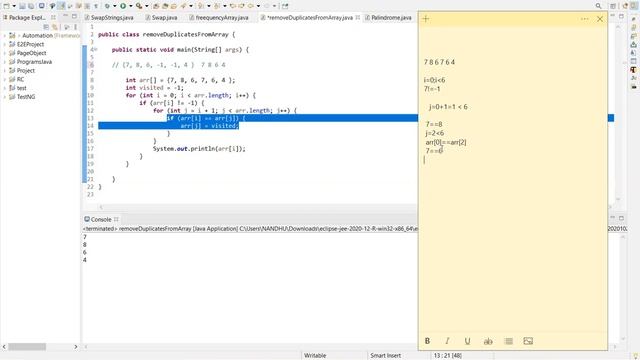Expand the Automation project node
The width and height of the screenshot is (640, 360).
tap(4, 36)
